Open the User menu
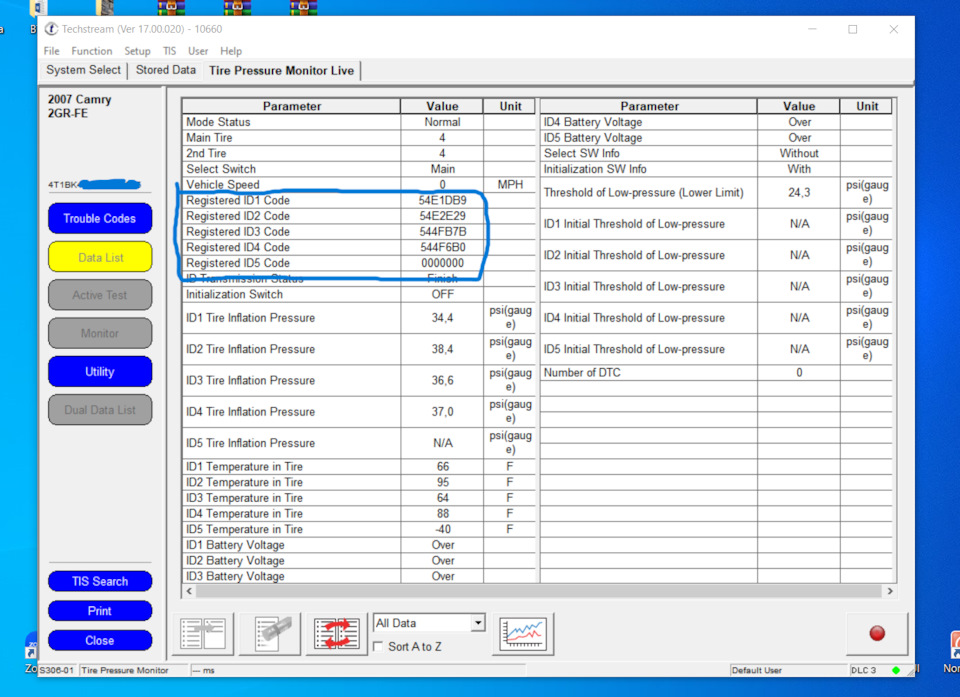The image size is (960, 697). pyautogui.click(x=198, y=51)
